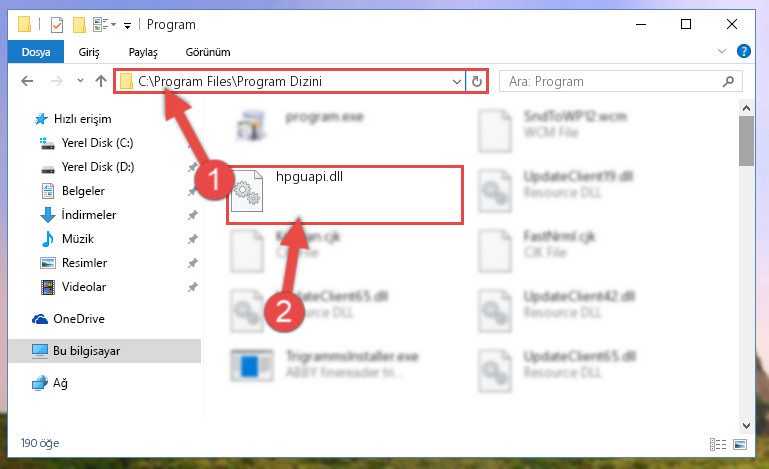Screen dimensions: 769x469
Task: Go up one folder level
Action: point(101,81)
